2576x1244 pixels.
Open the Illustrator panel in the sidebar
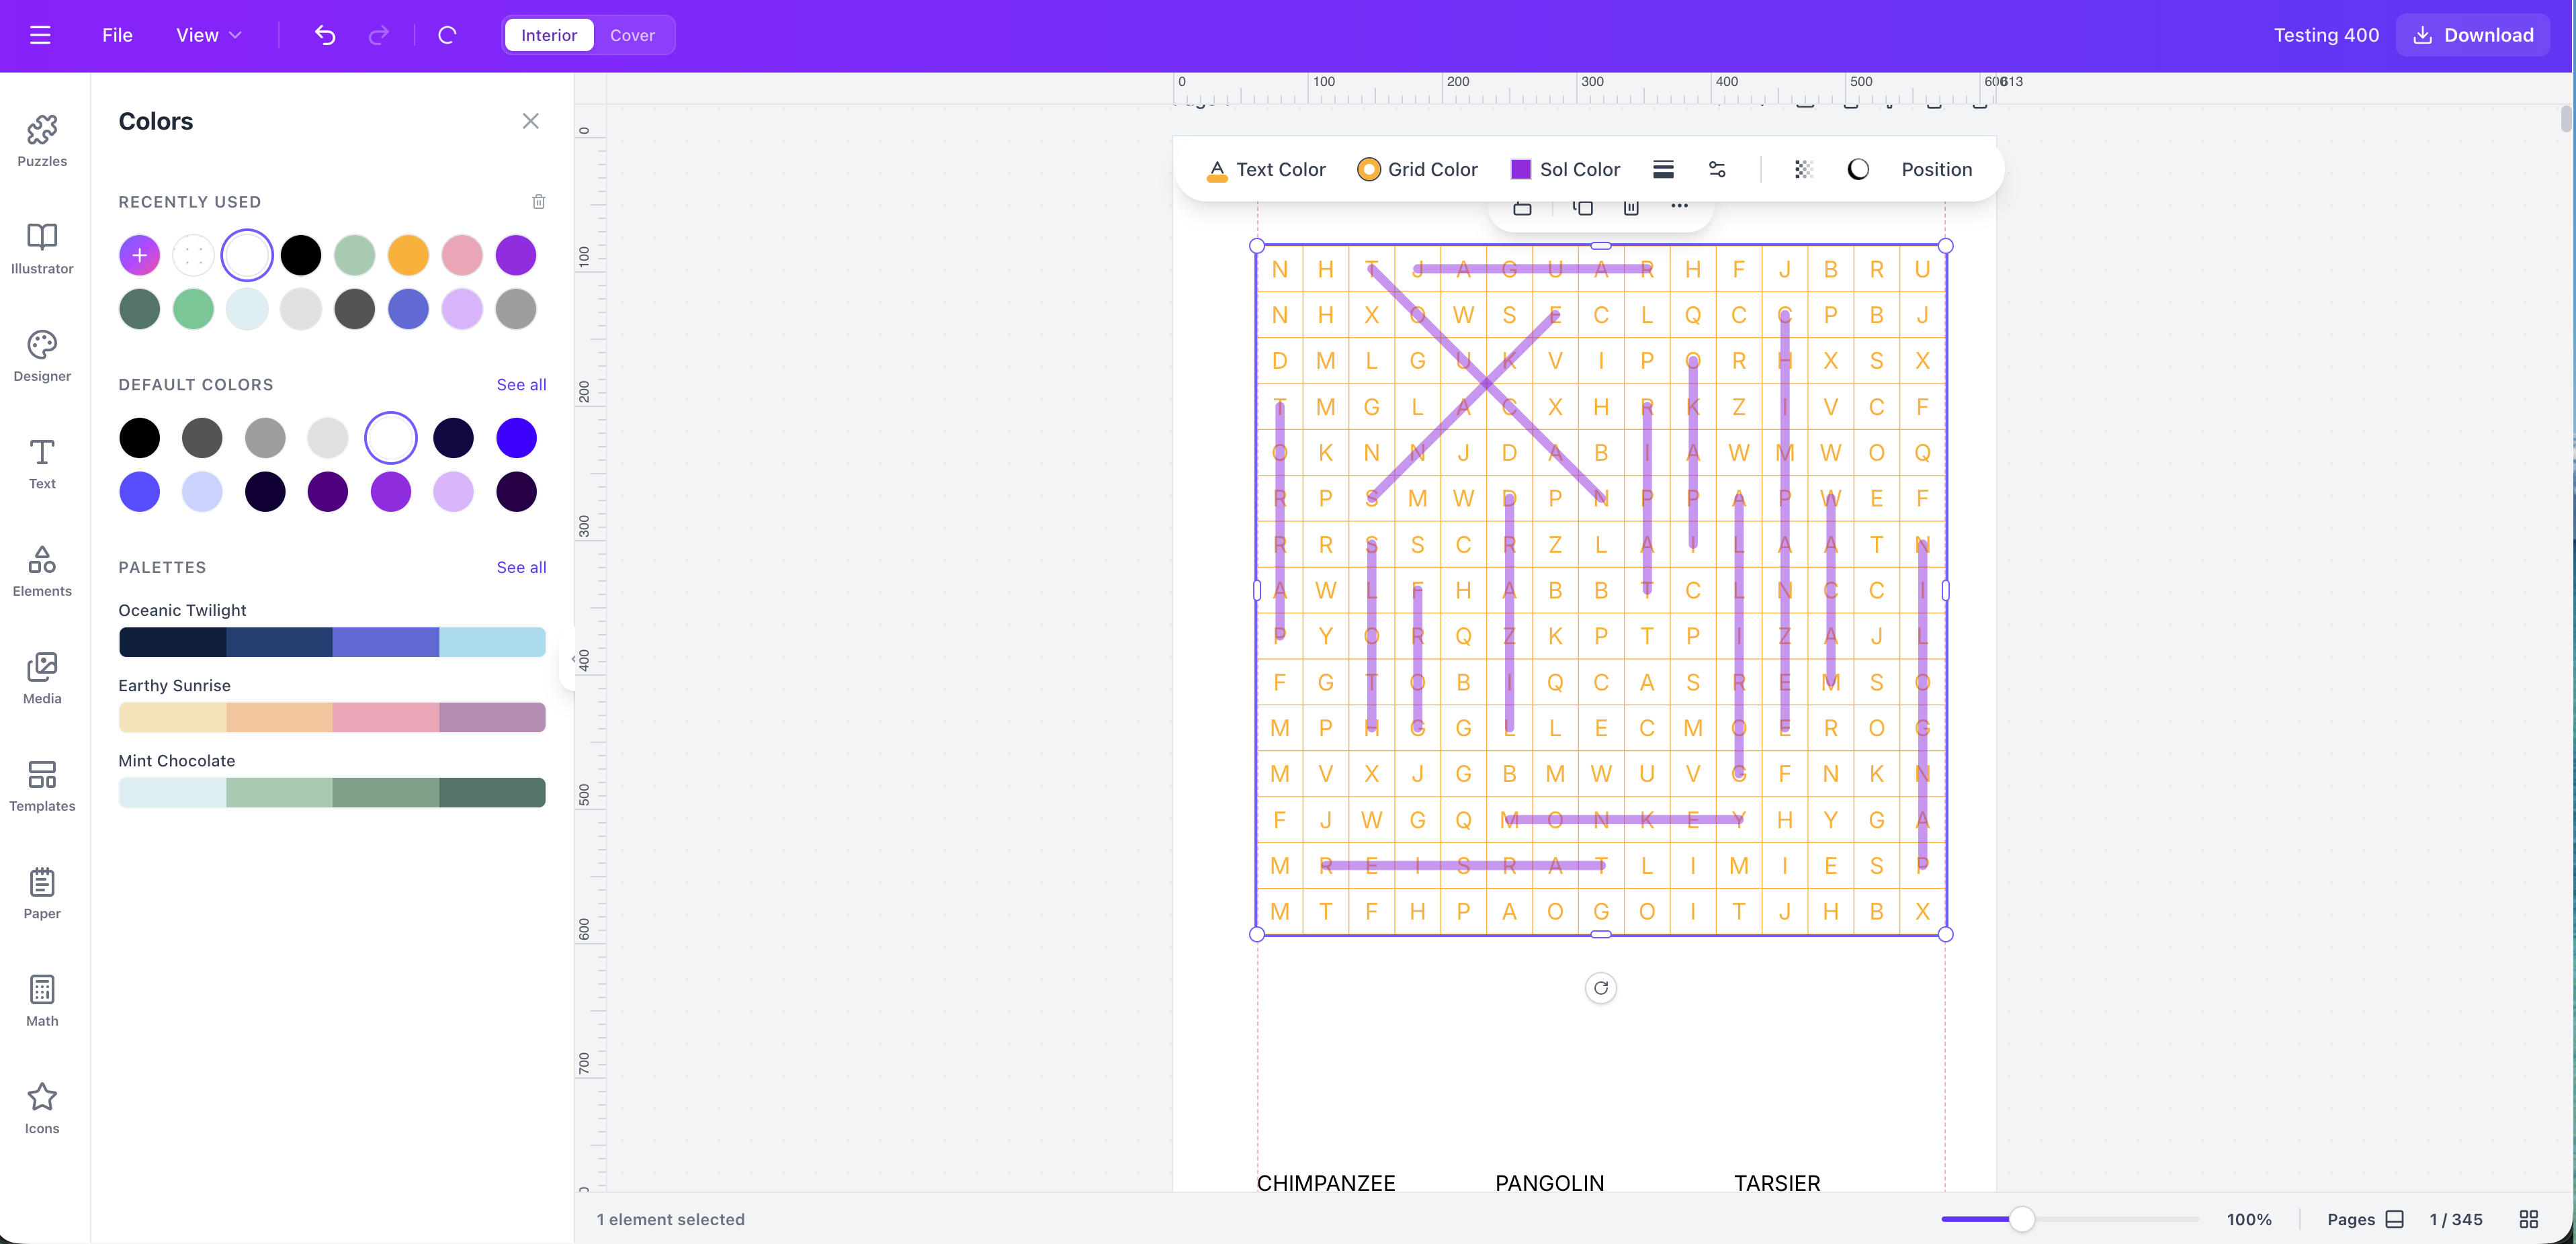41,248
